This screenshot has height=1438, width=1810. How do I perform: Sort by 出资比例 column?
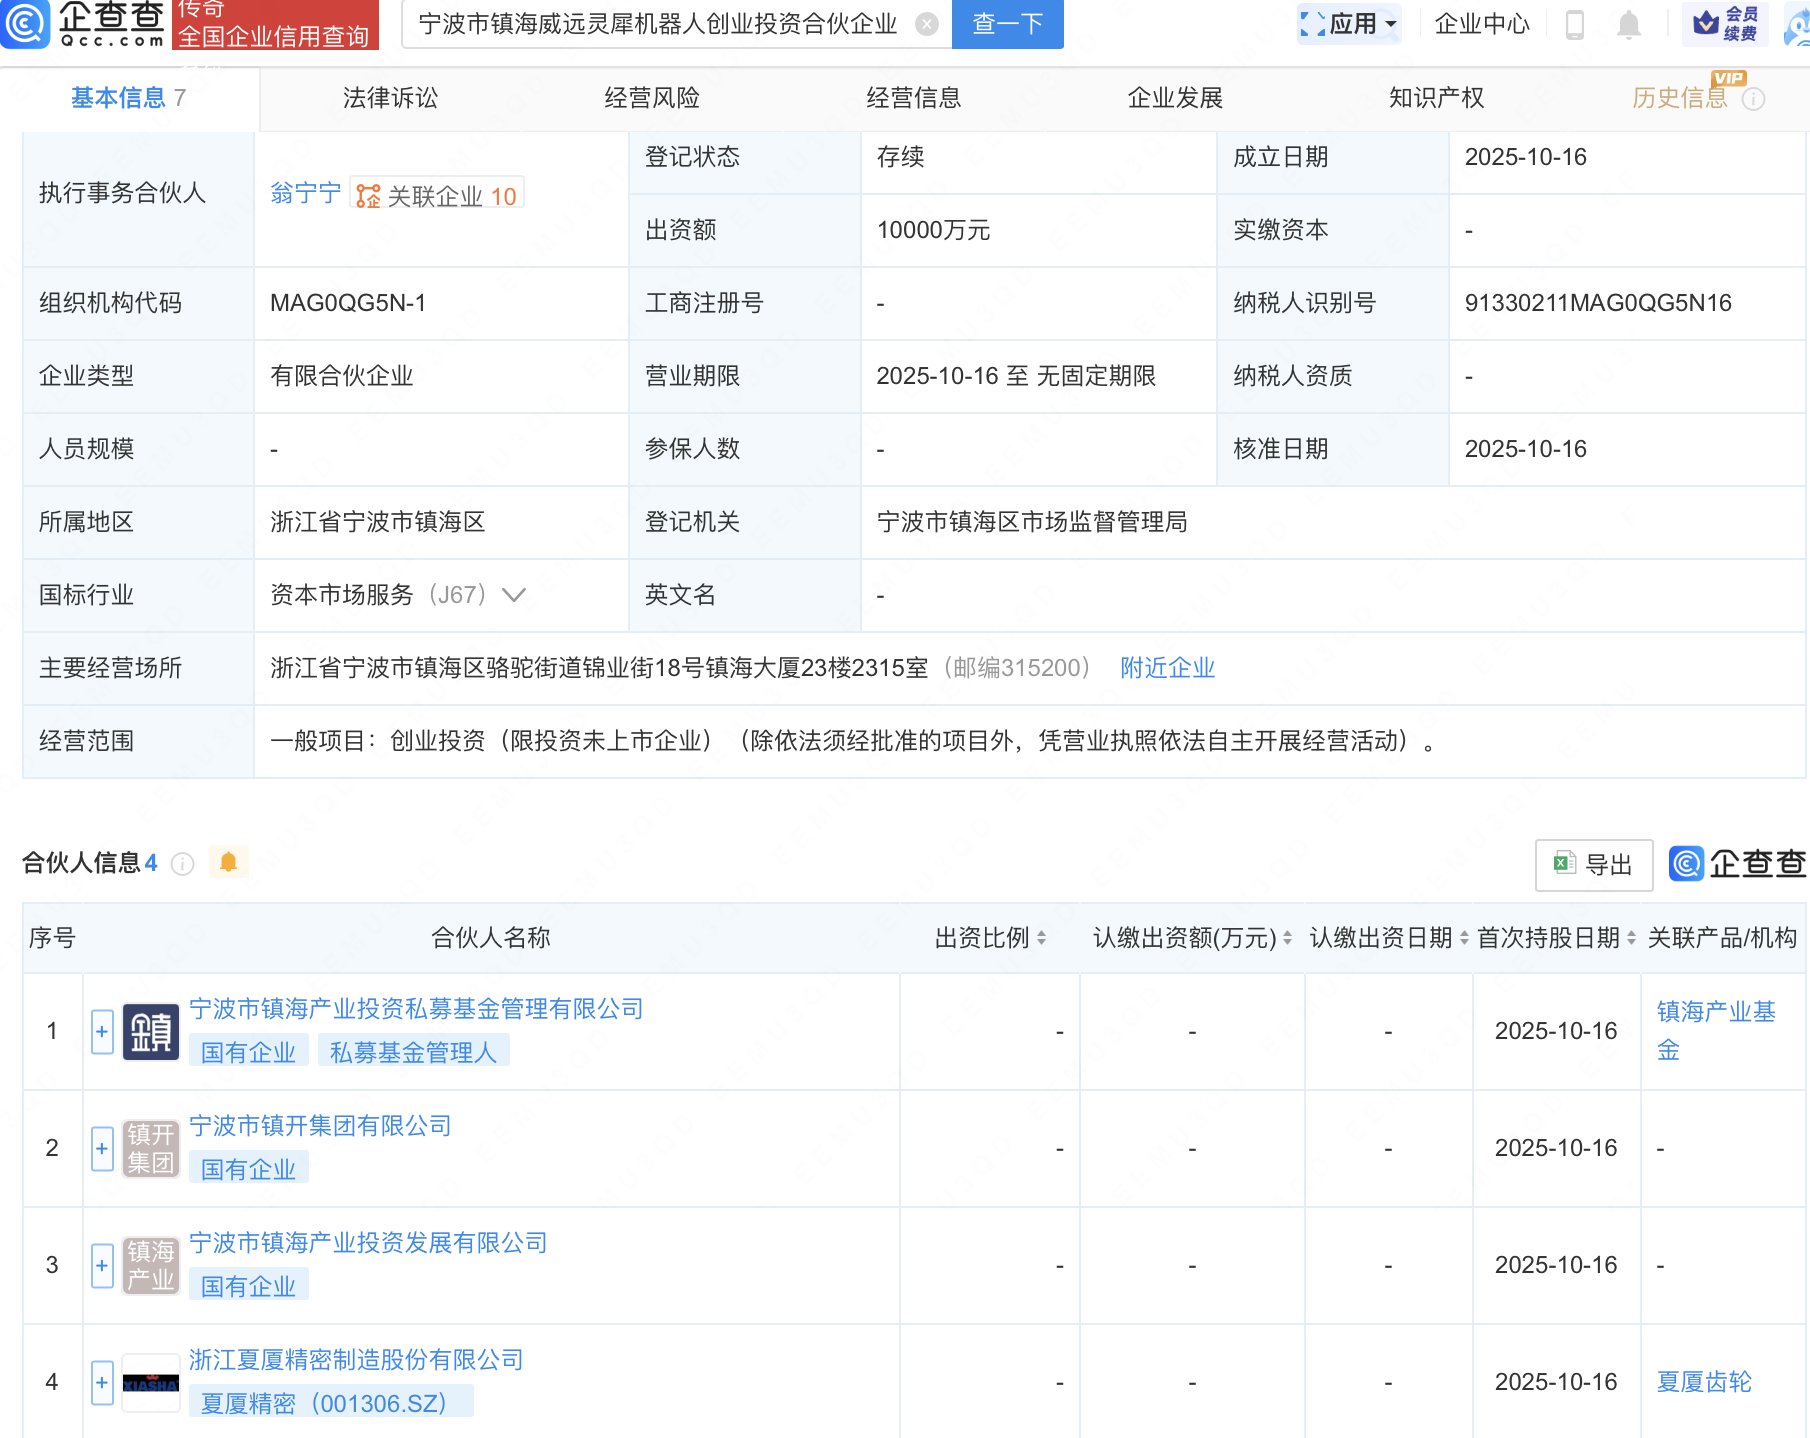pyautogui.click(x=1041, y=938)
